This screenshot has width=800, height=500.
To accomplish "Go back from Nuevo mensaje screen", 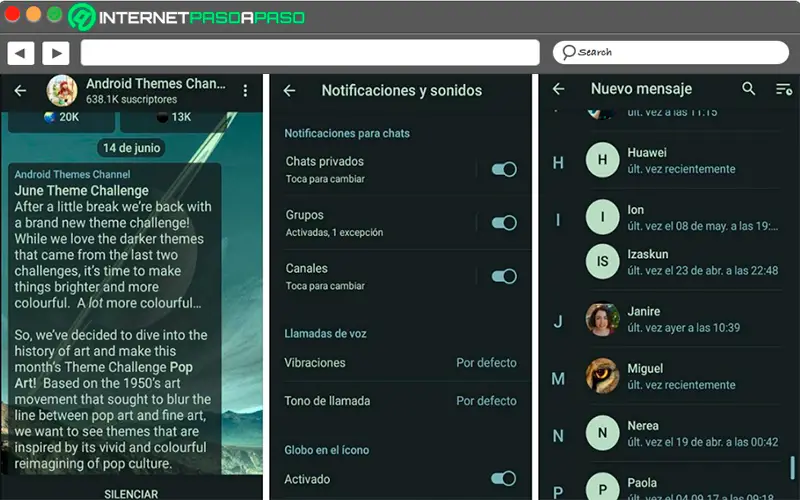I will (559, 89).
